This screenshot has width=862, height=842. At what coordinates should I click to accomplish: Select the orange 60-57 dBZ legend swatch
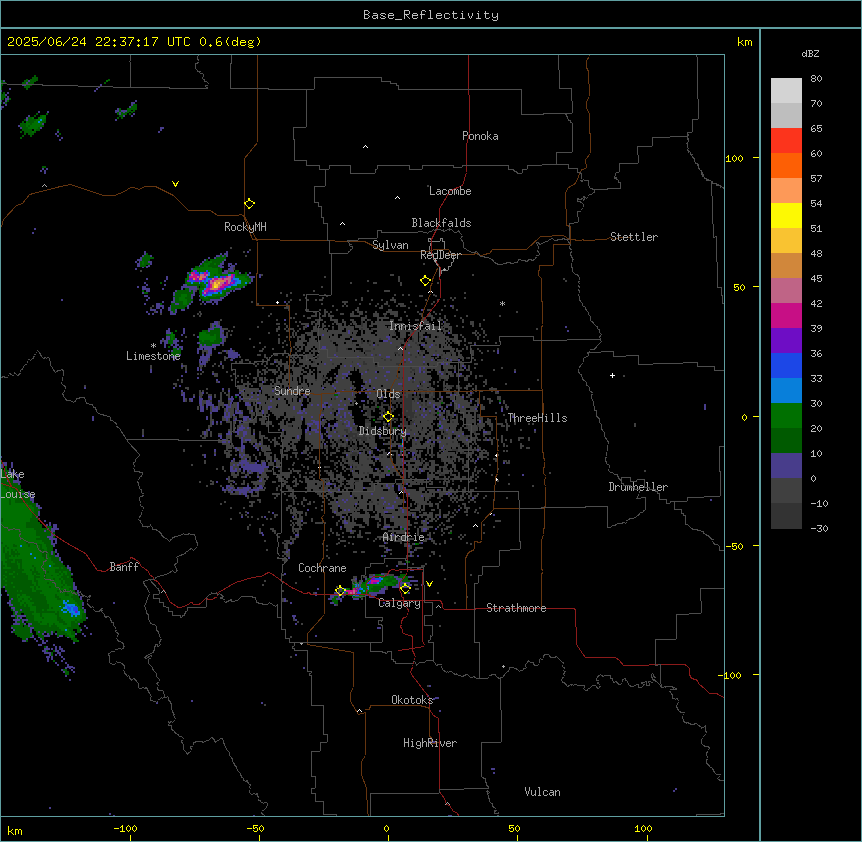786,165
